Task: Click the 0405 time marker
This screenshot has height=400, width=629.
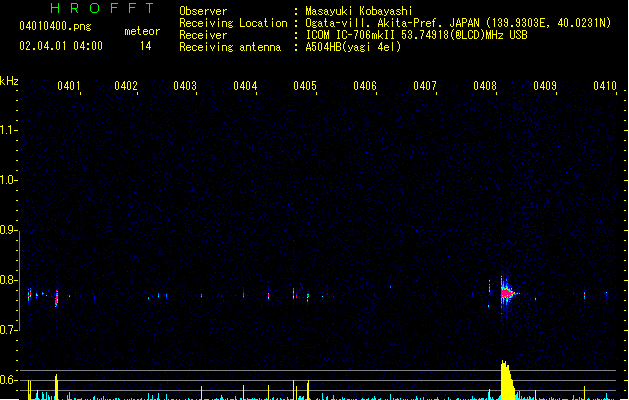Action: tap(305, 86)
